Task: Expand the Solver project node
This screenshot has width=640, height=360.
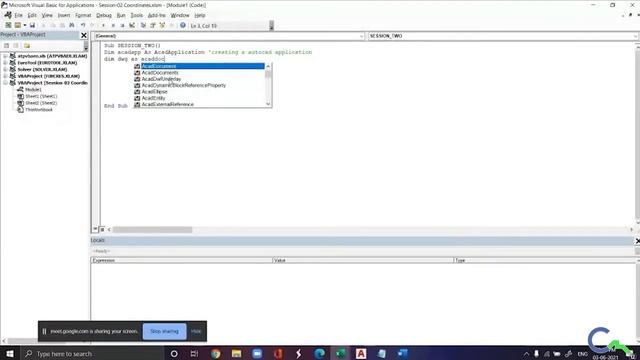Action: click(5, 69)
